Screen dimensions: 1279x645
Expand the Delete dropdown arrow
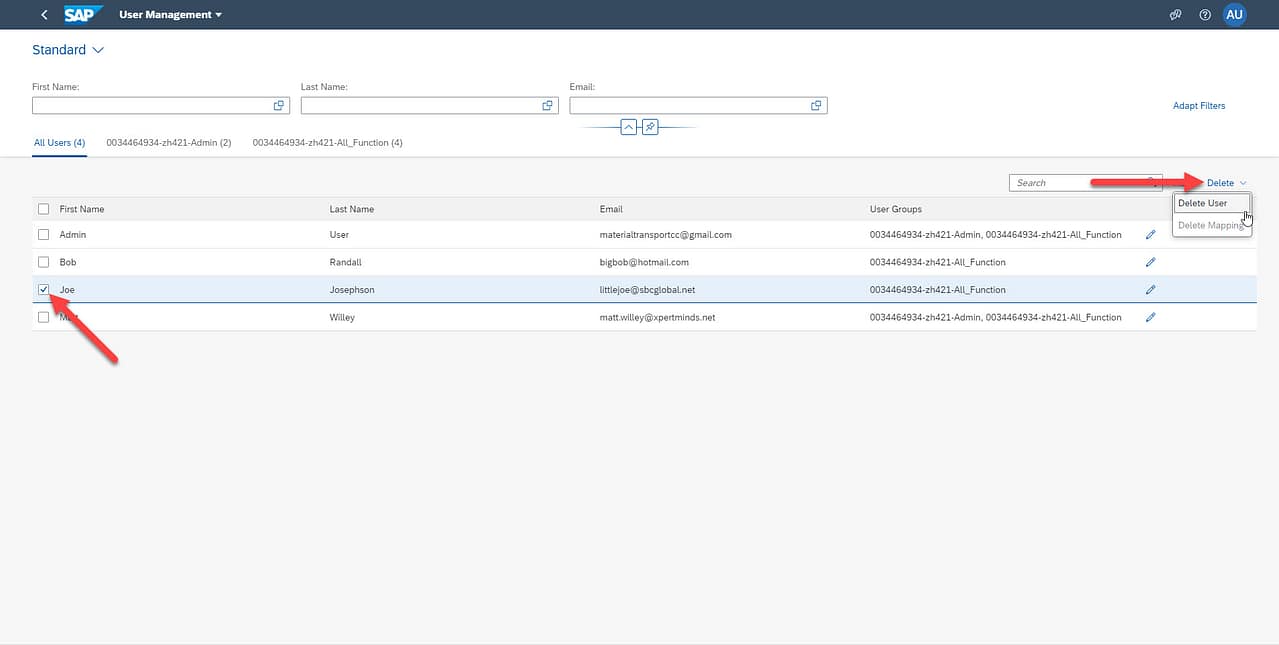tap(1243, 182)
